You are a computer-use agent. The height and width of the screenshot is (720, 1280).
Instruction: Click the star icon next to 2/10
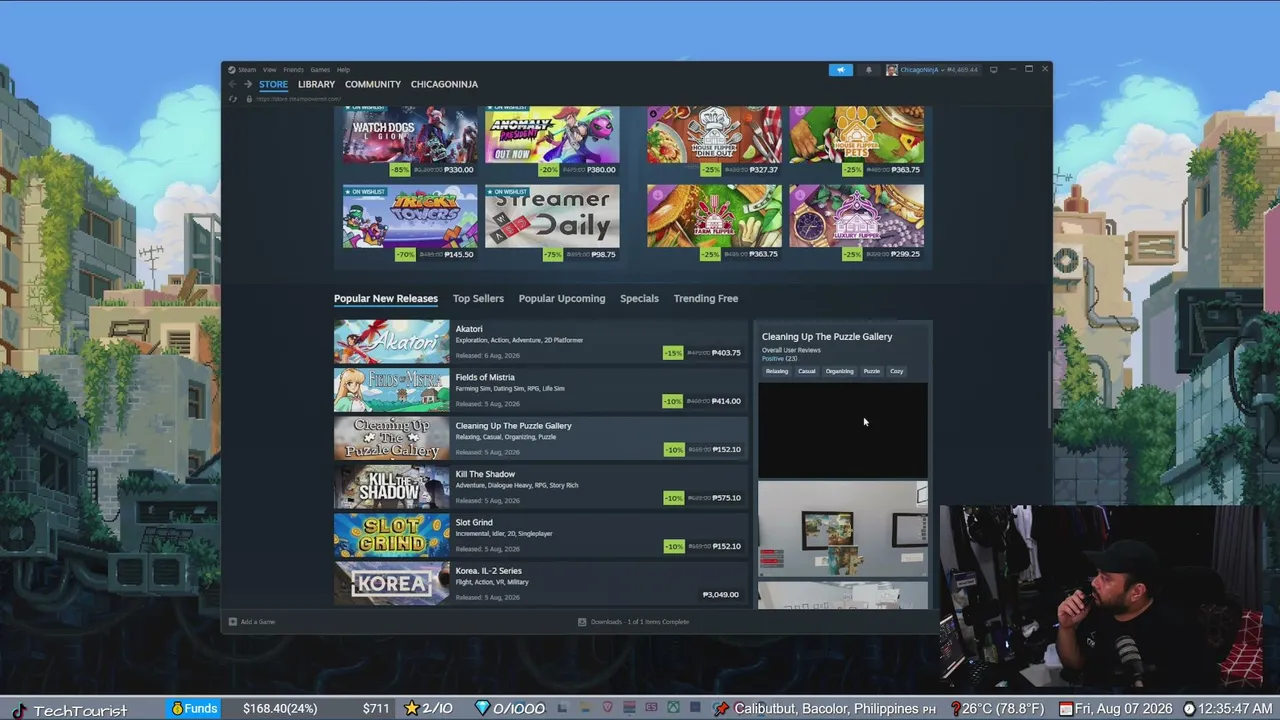pyautogui.click(x=411, y=709)
